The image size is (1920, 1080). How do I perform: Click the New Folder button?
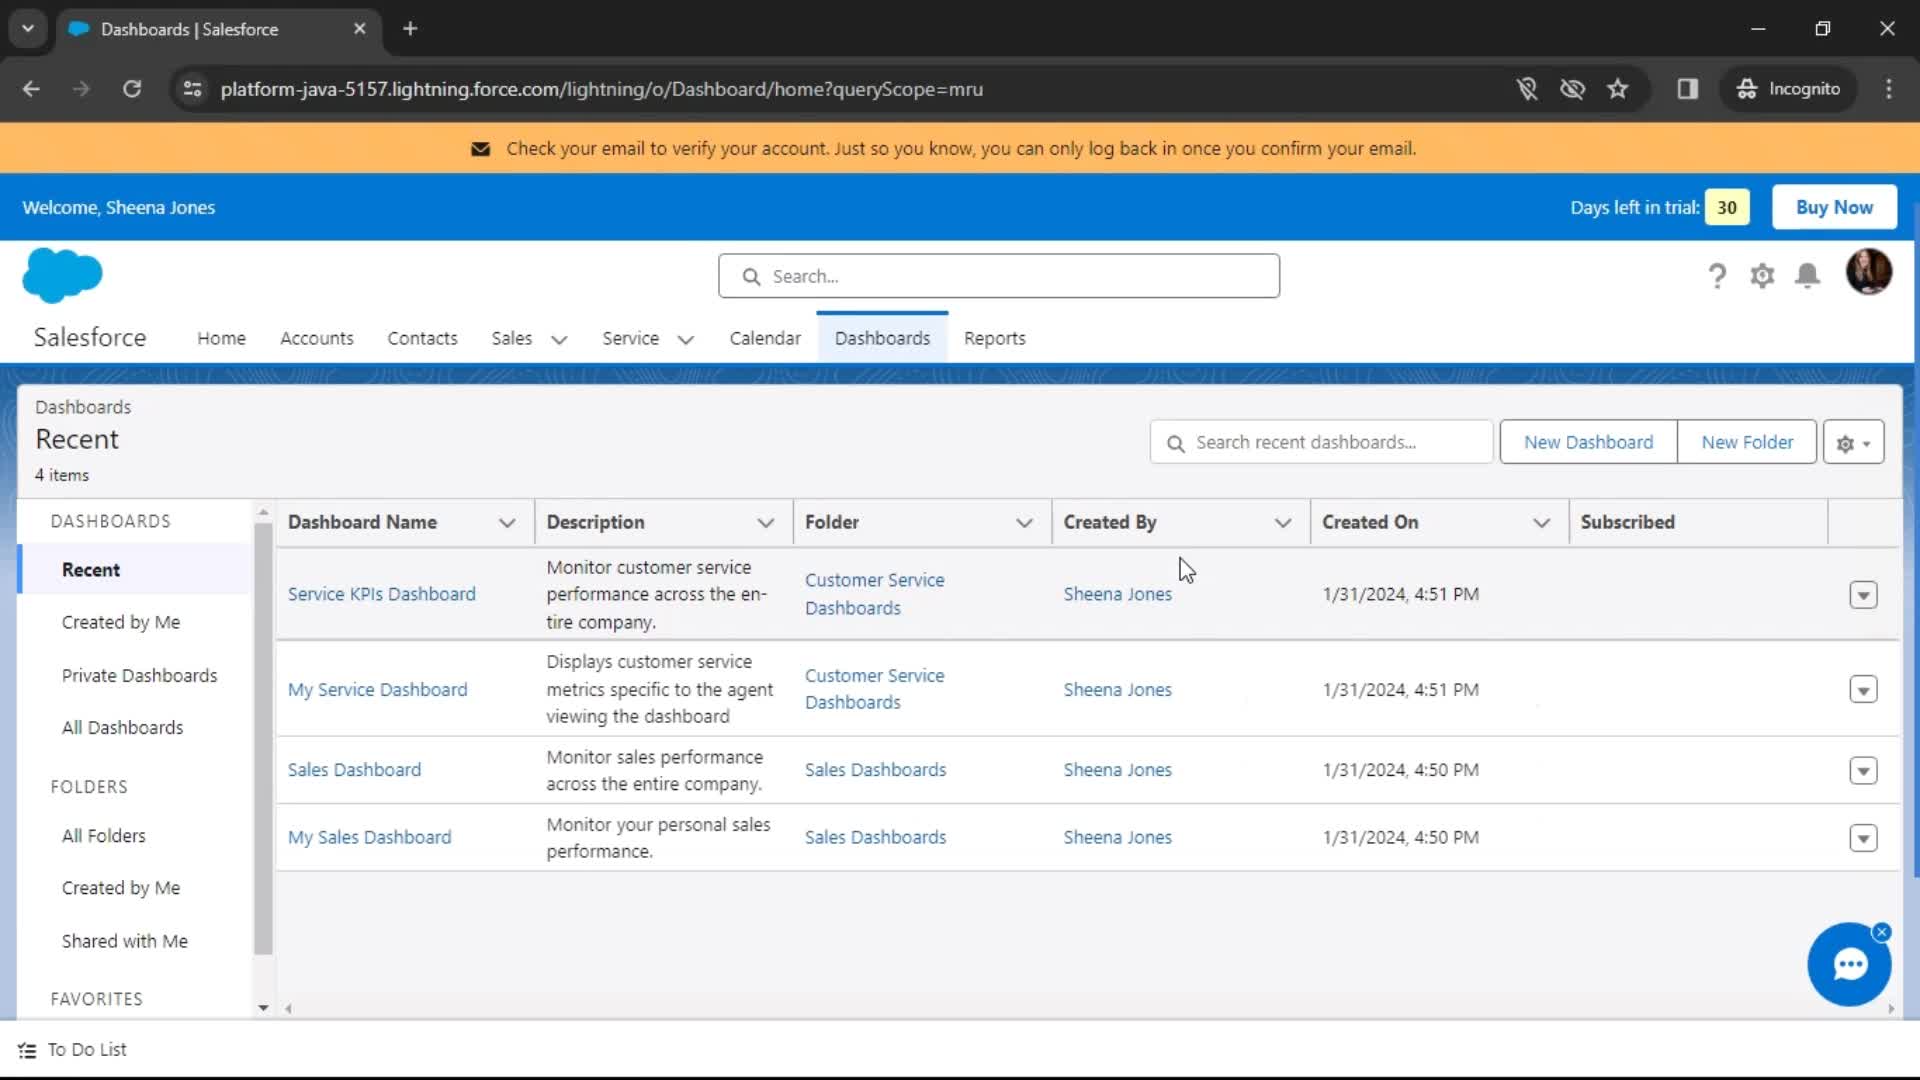pyautogui.click(x=1747, y=442)
